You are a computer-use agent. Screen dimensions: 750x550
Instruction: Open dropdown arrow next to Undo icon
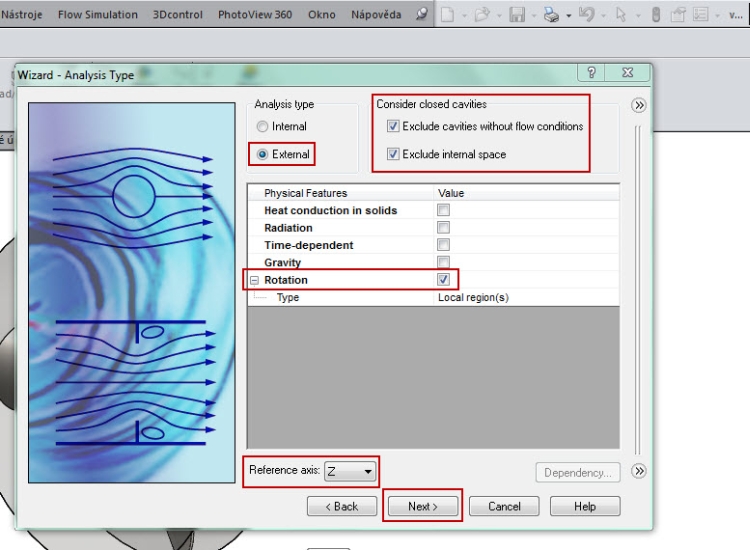[x=603, y=16]
